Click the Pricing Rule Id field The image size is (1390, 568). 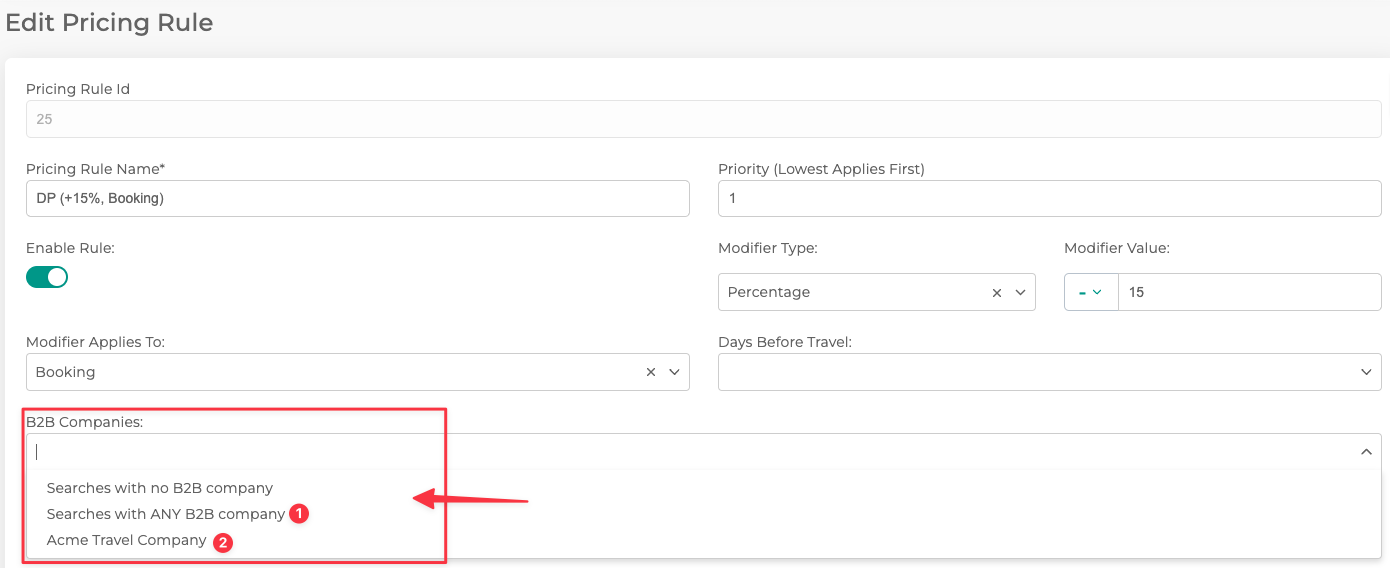tap(703, 119)
